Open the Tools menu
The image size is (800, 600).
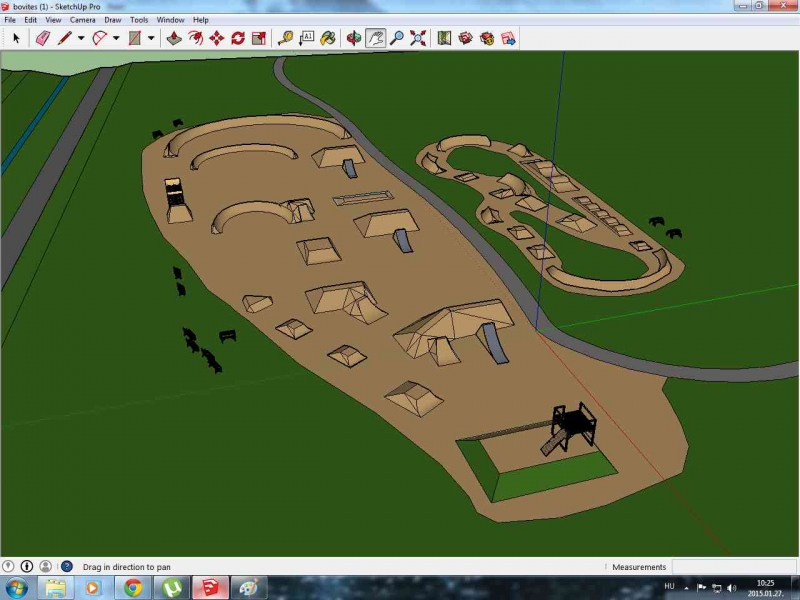(139, 19)
